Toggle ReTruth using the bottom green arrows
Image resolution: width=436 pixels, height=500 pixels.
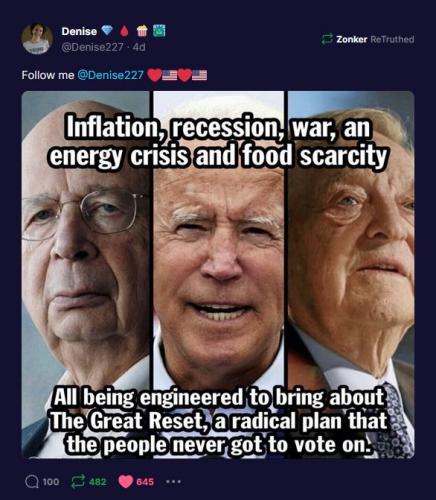pos(79,482)
